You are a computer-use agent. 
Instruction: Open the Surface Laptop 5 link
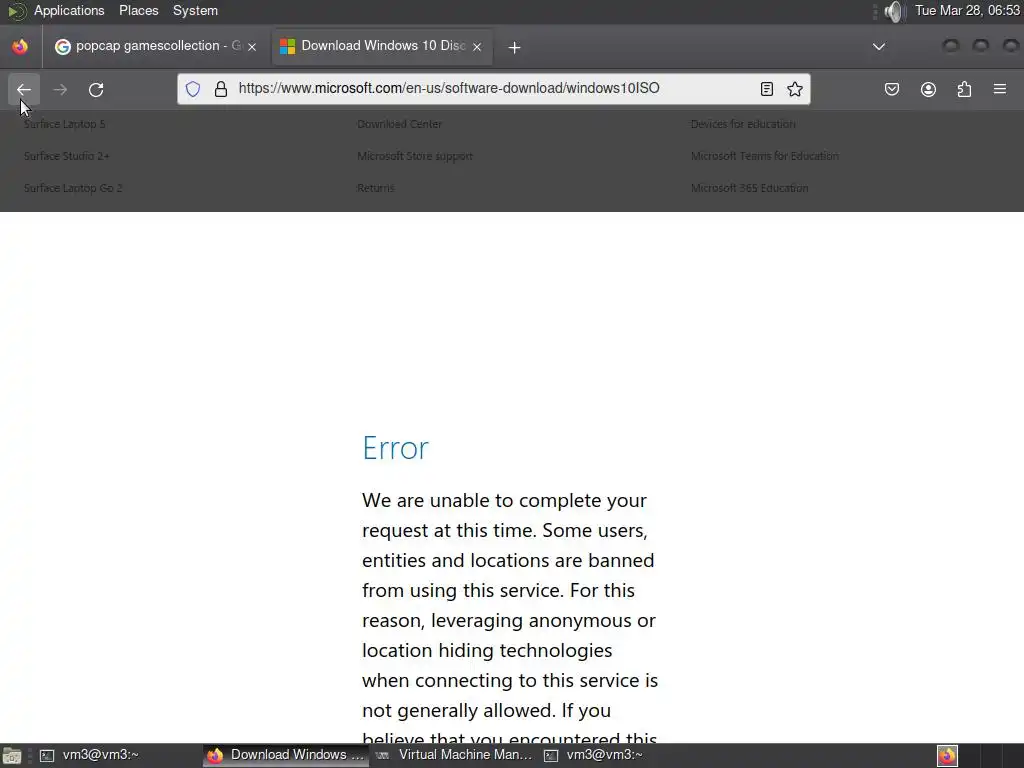pyautogui.click(x=65, y=124)
